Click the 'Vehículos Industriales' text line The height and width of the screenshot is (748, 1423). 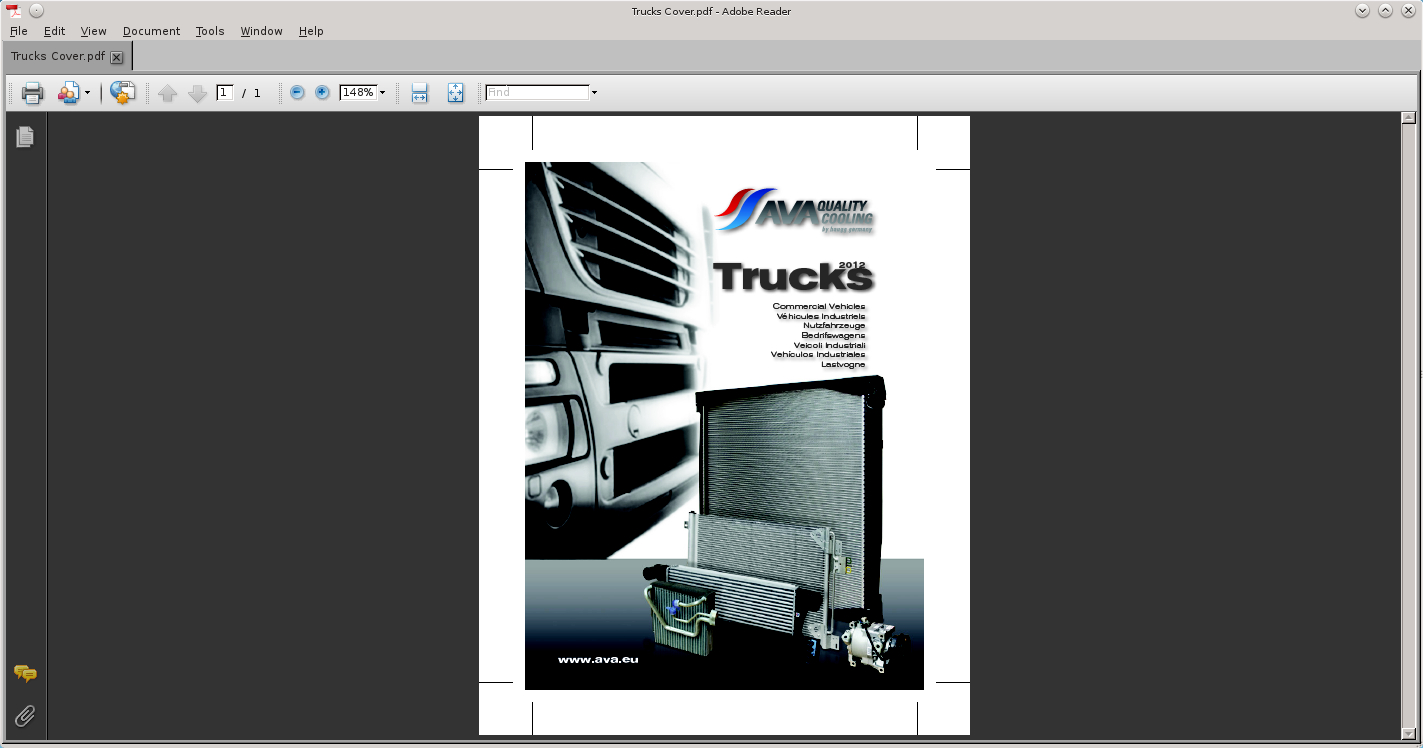click(x=818, y=354)
